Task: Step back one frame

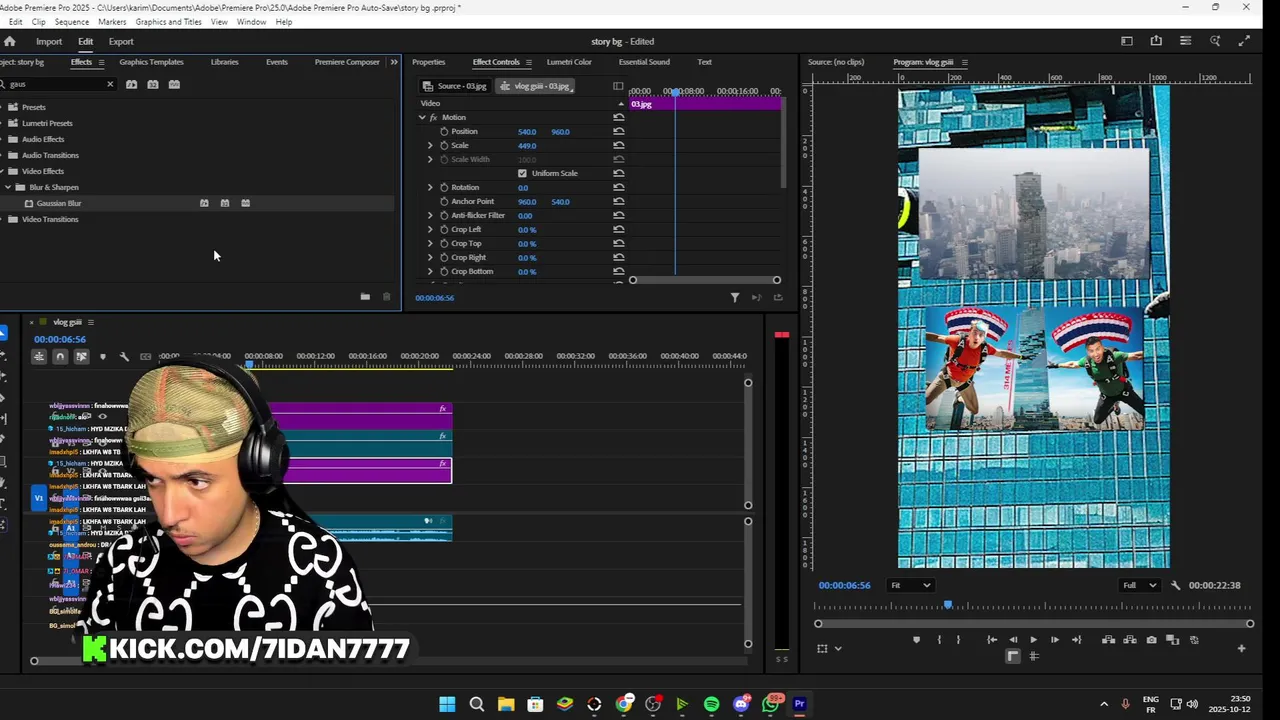Action: pyautogui.click(x=1013, y=640)
